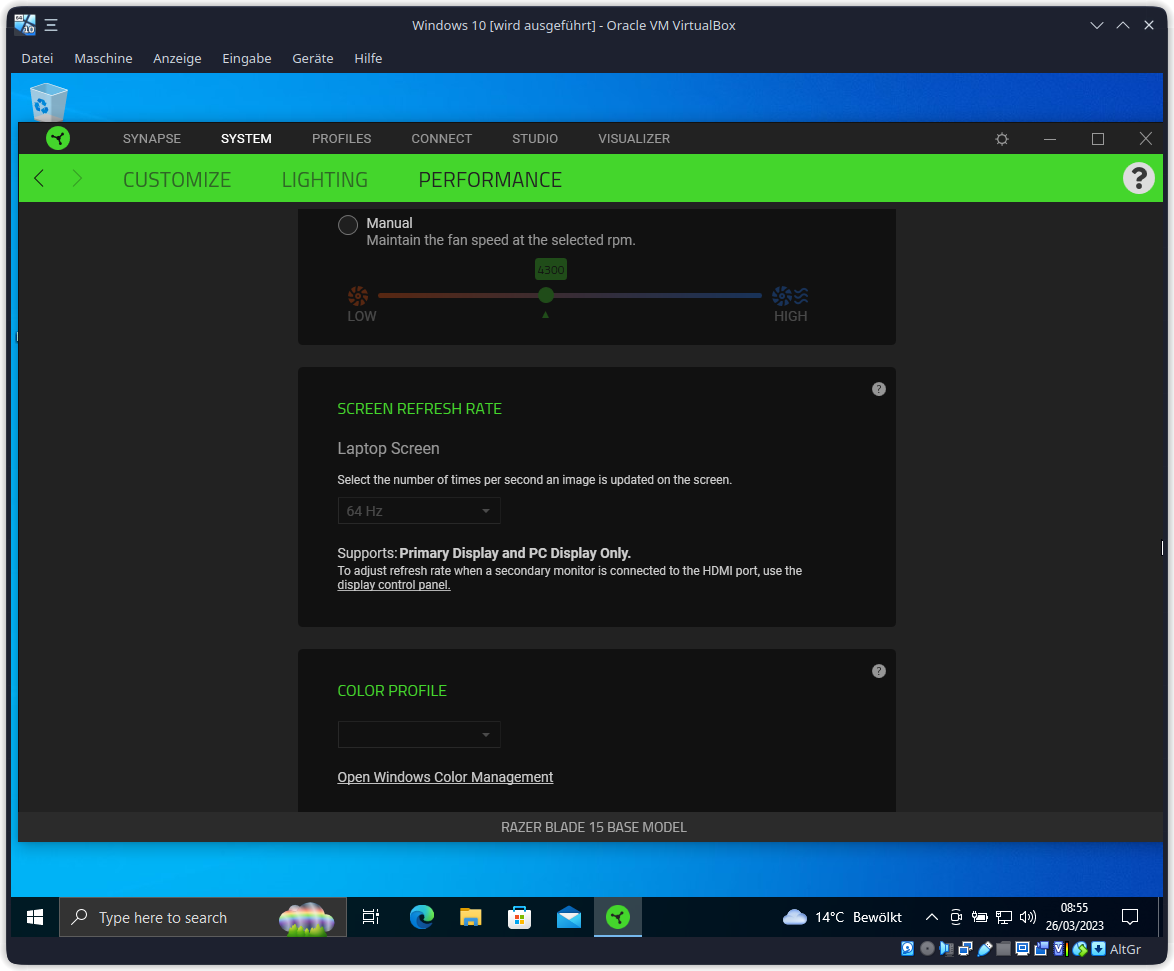The width and height of the screenshot is (1174, 971).
Task: Open help using the green question mark circle
Action: [1138, 178]
